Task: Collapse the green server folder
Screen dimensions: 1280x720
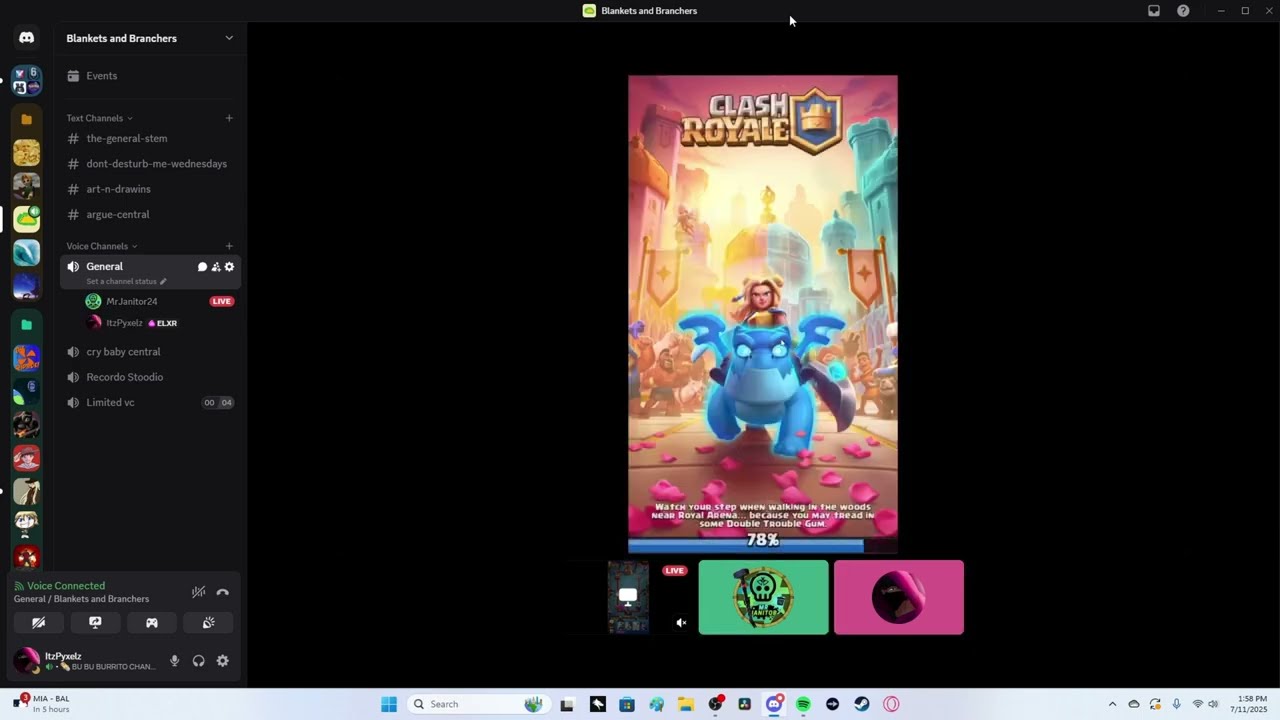Action: [x=27, y=325]
